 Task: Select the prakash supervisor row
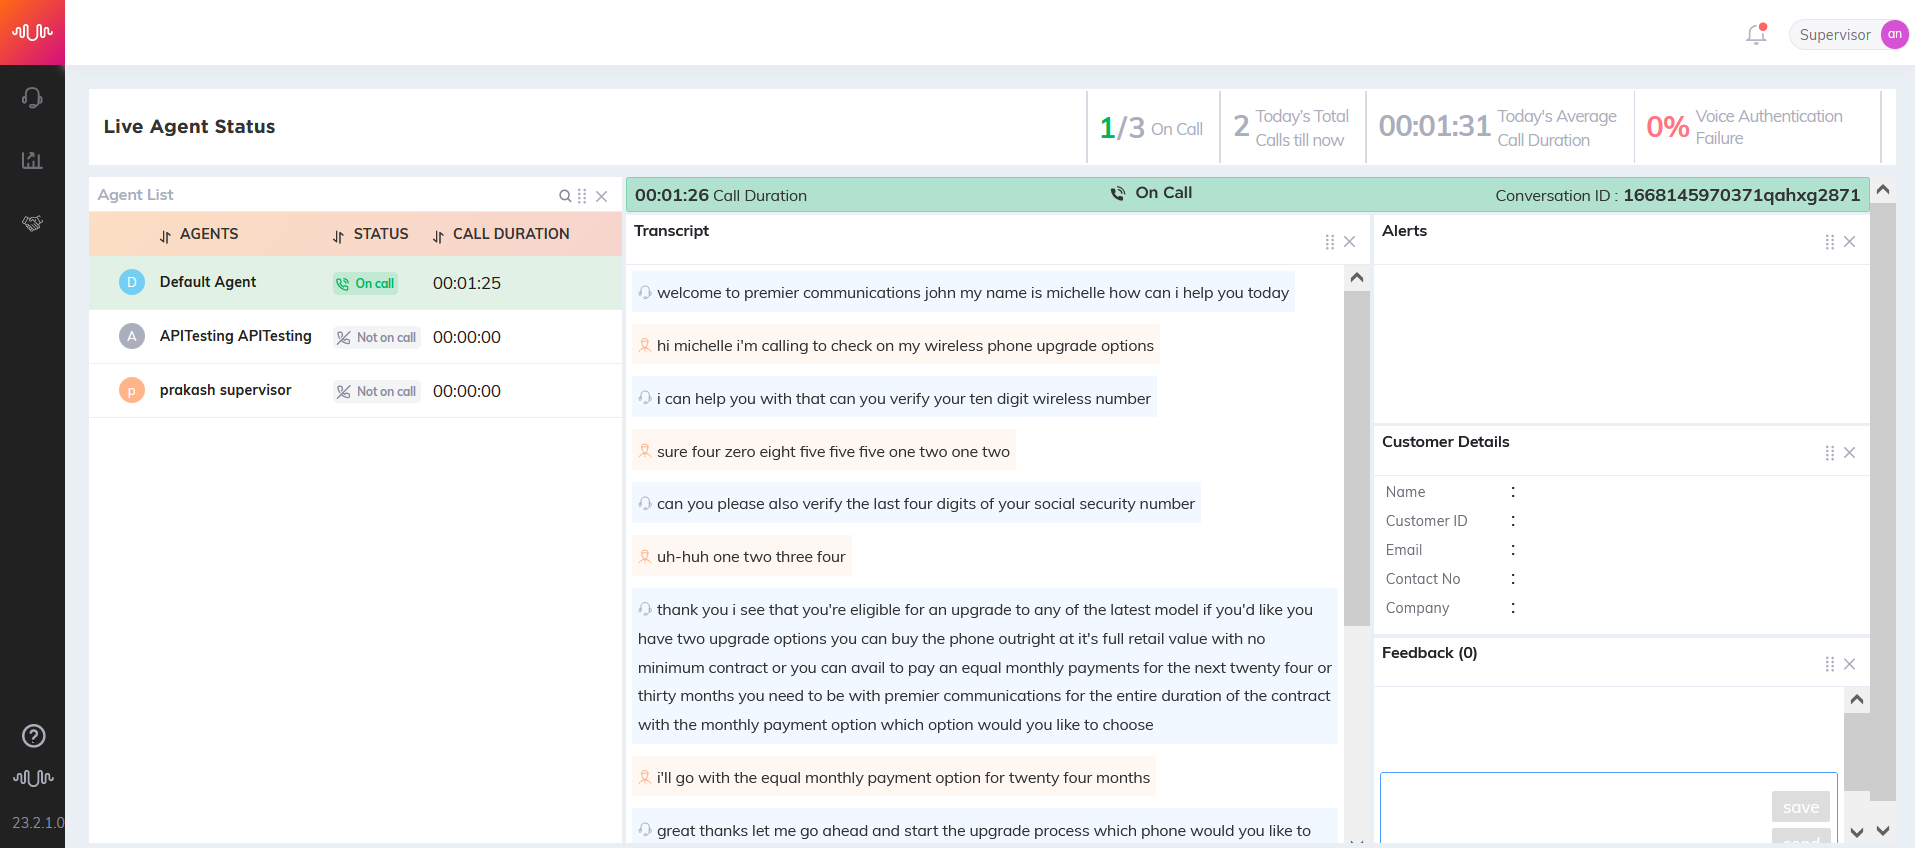(355, 391)
